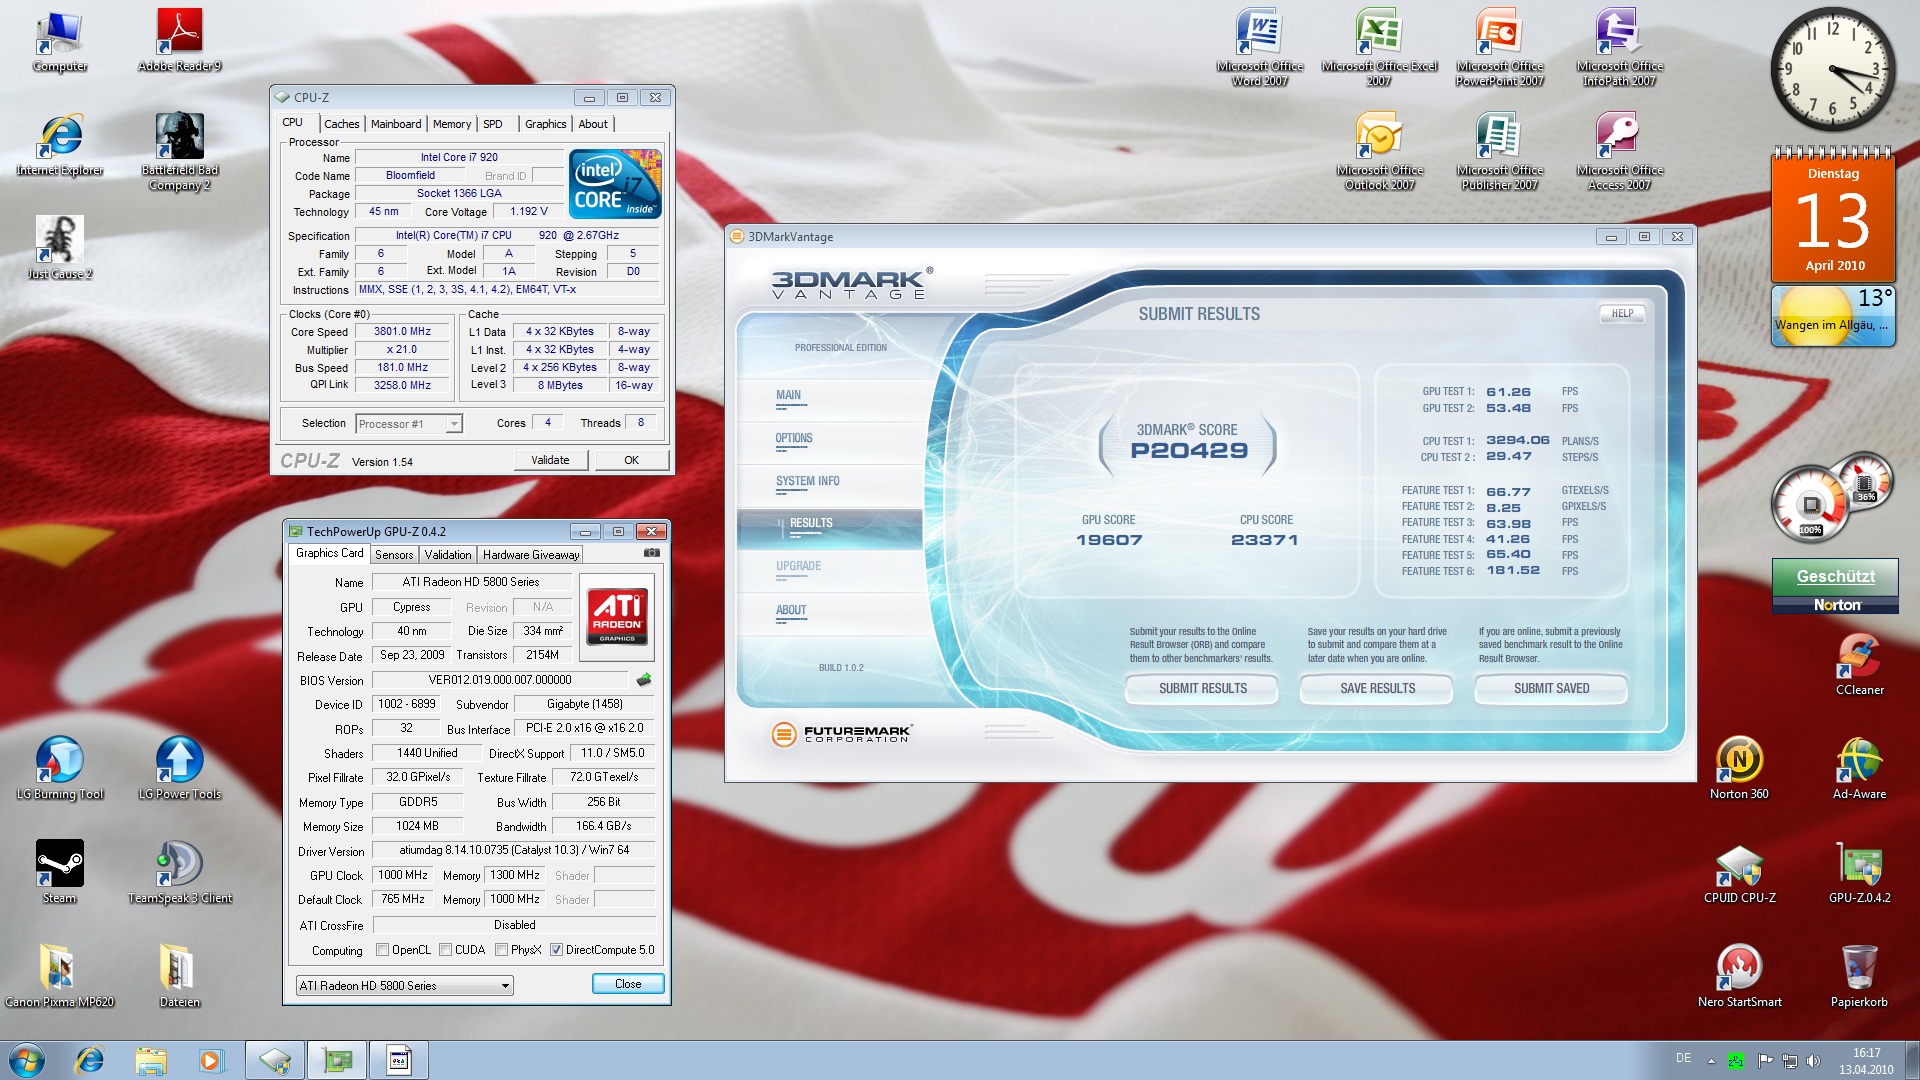The image size is (1920, 1080).
Task: Open LG Power Tools shortcut
Action: (x=180, y=769)
